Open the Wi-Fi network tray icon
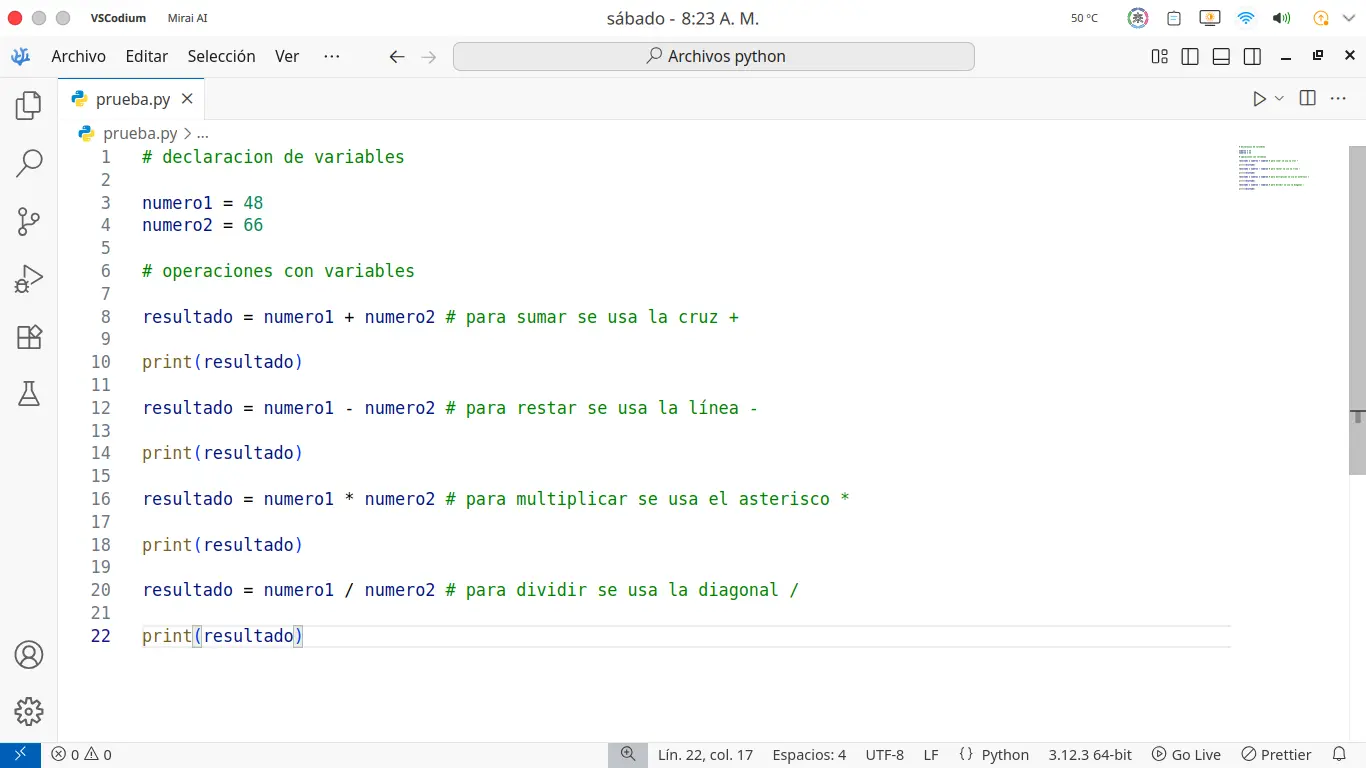 coord(1245,18)
